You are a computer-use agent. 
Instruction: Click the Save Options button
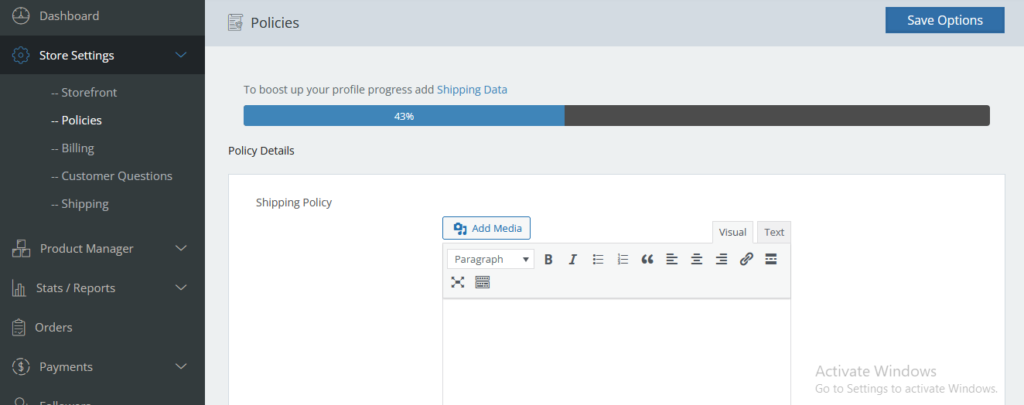[x=944, y=20]
